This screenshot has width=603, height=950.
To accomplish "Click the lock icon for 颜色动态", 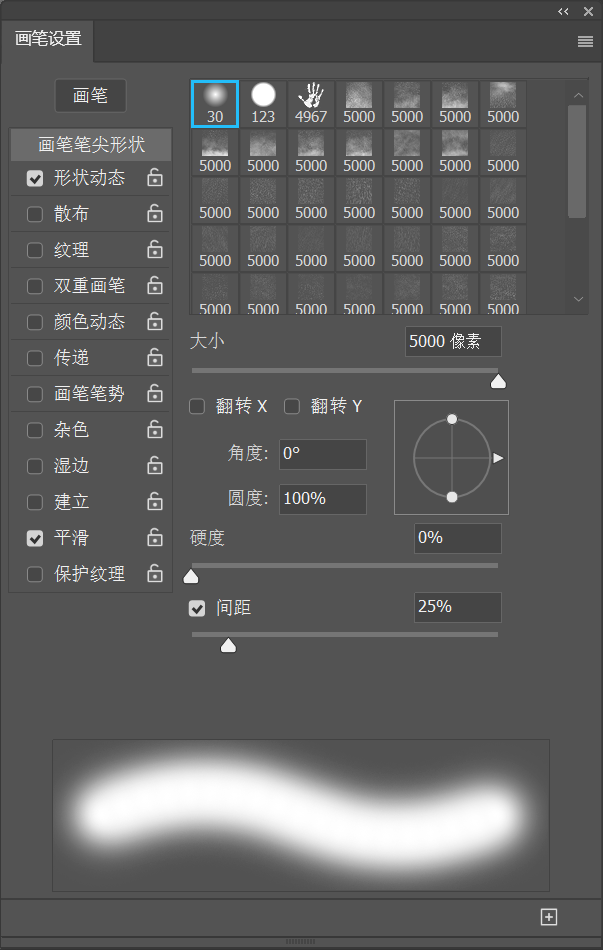I will [x=155, y=322].
